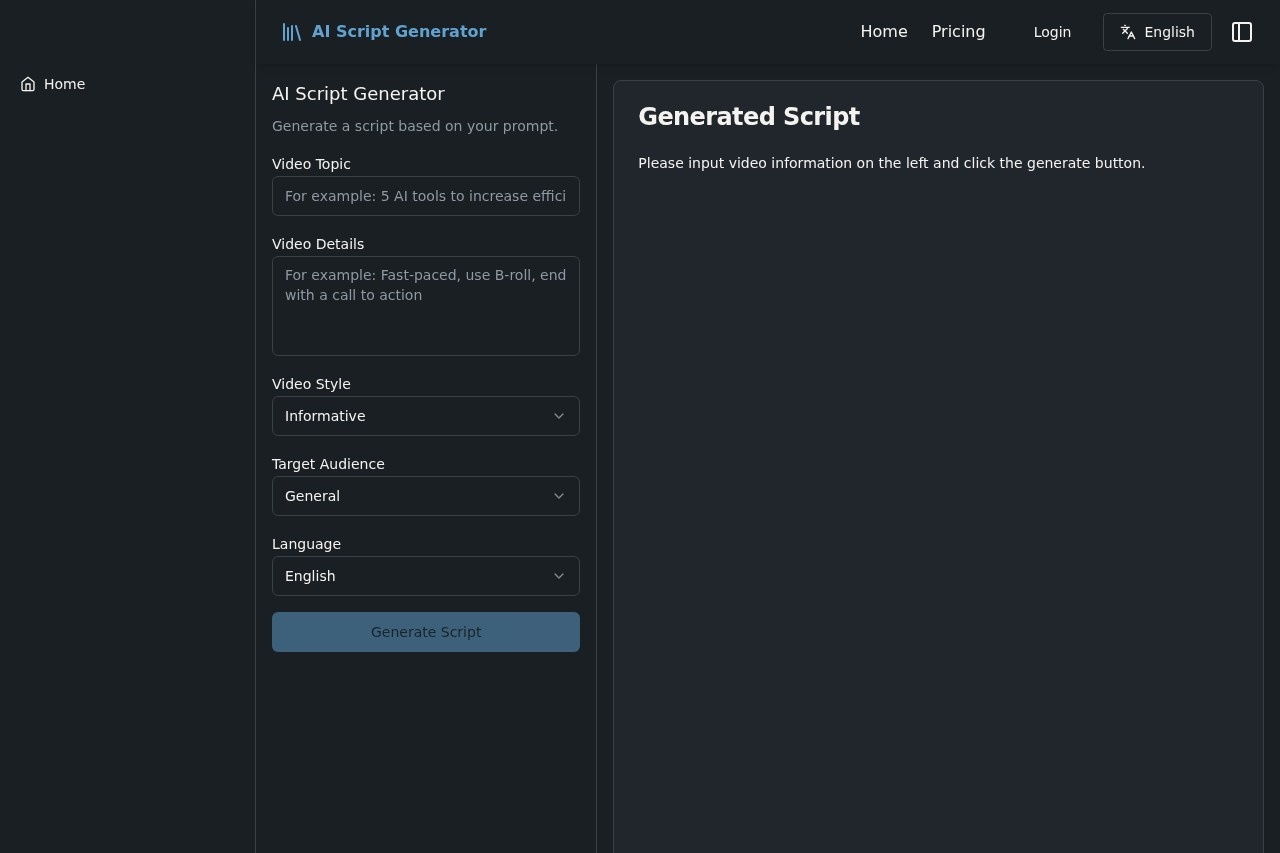This screenshot has height=853, width=1280.
Task: Click the chevron on the Video Style selector
Action: click(x=559, y=416)
